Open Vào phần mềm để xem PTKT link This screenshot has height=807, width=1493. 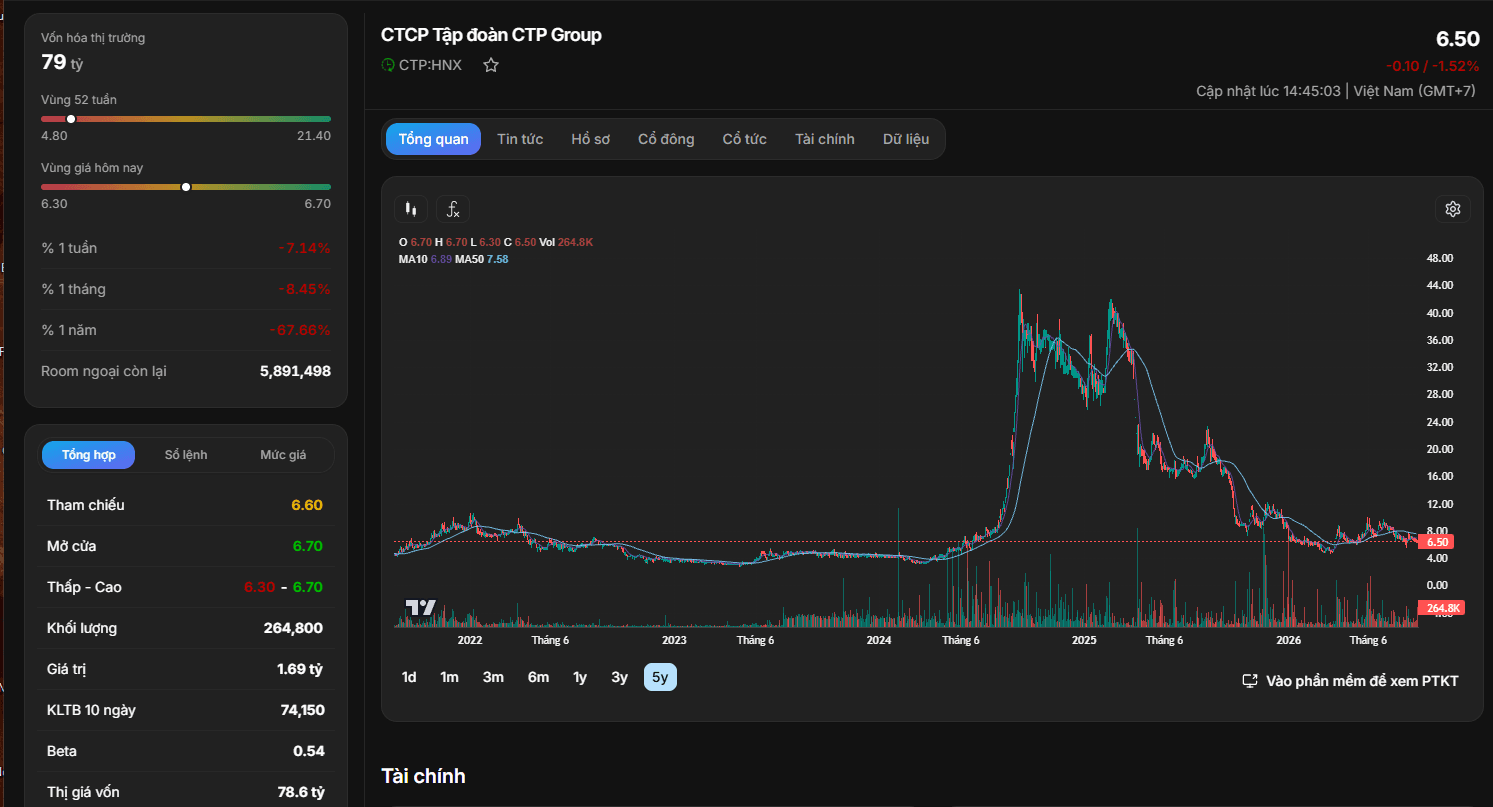[1350, 681]
